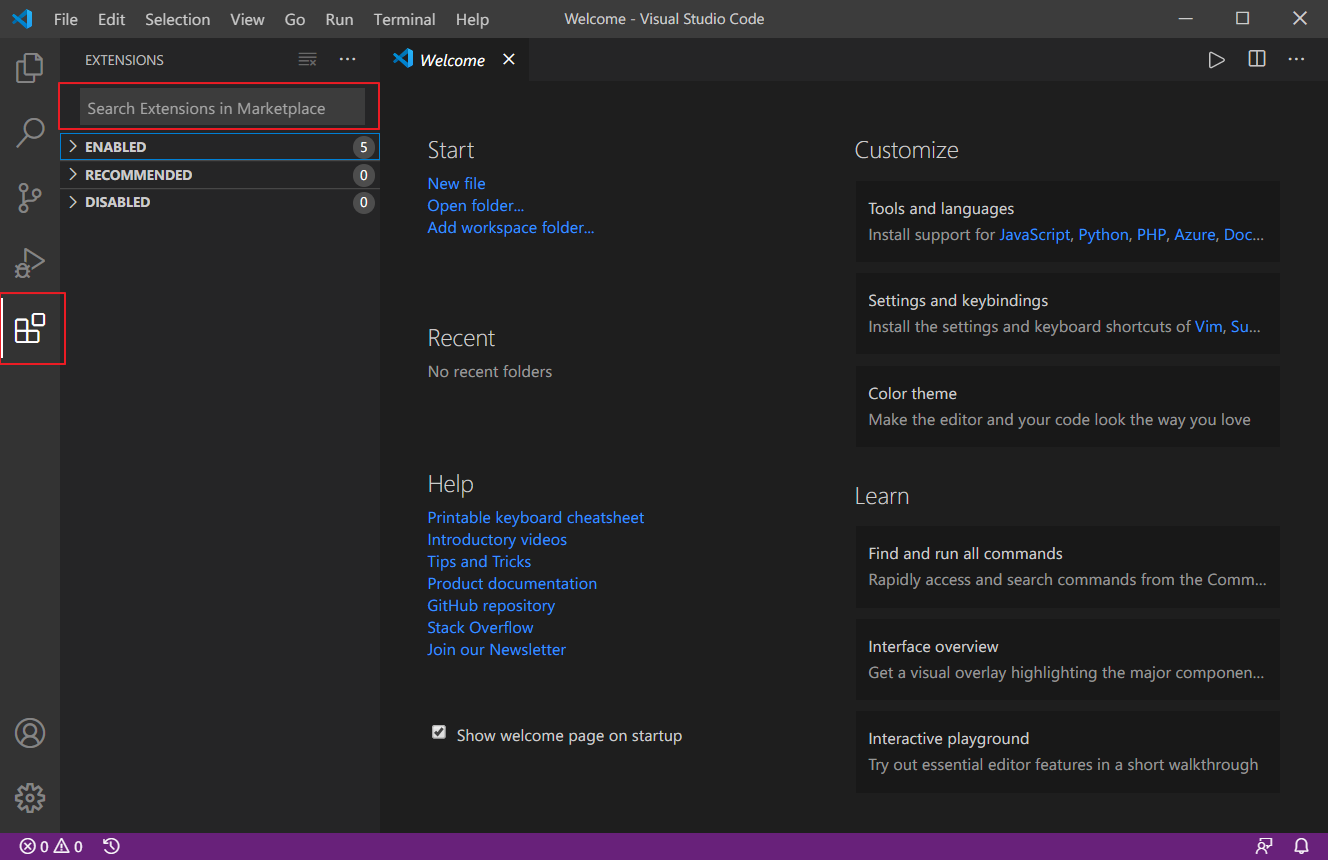1328x860 pixels.
Task: Open the Accounts menu icon
Action: click(x=30, y=733)
